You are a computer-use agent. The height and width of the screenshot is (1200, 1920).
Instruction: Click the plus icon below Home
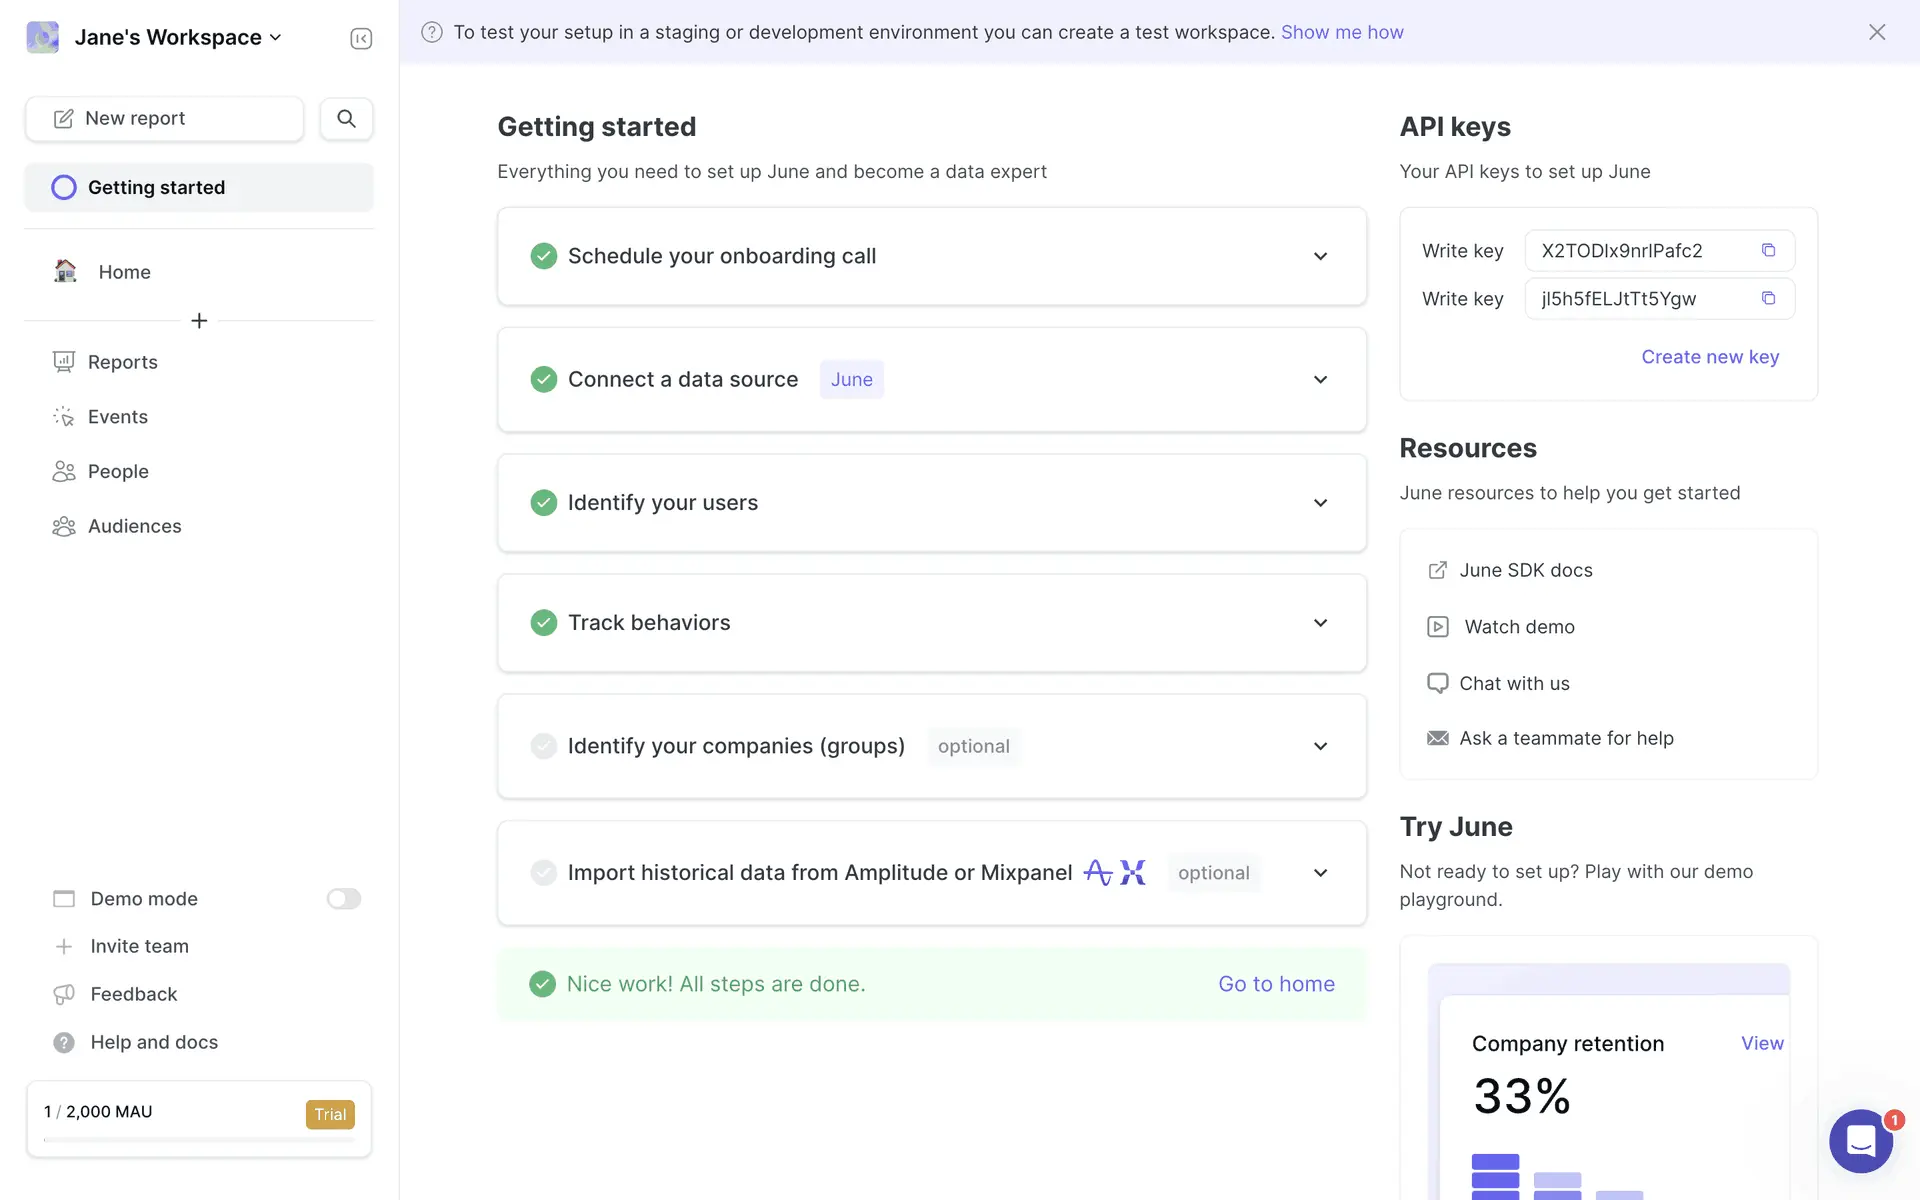(199, 321)
